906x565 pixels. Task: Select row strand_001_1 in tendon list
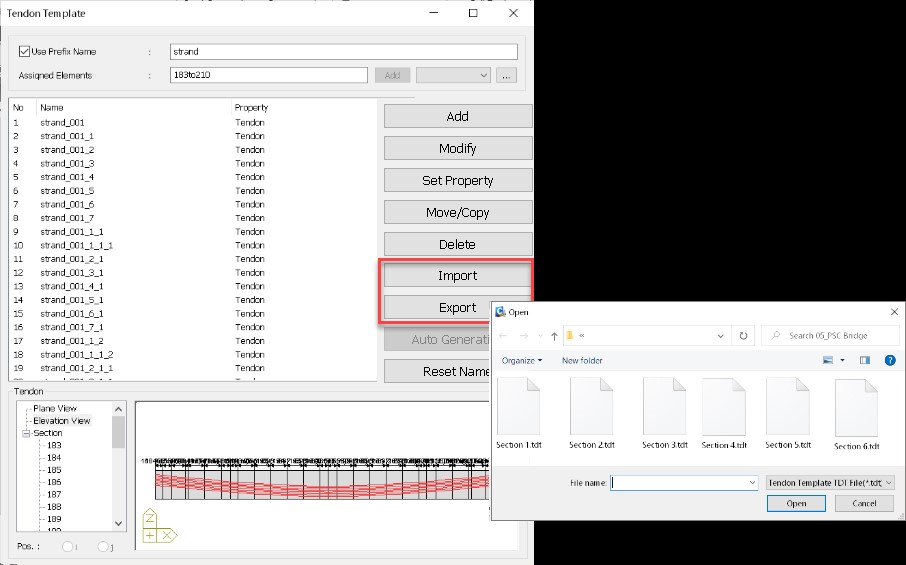pos(193,136)
